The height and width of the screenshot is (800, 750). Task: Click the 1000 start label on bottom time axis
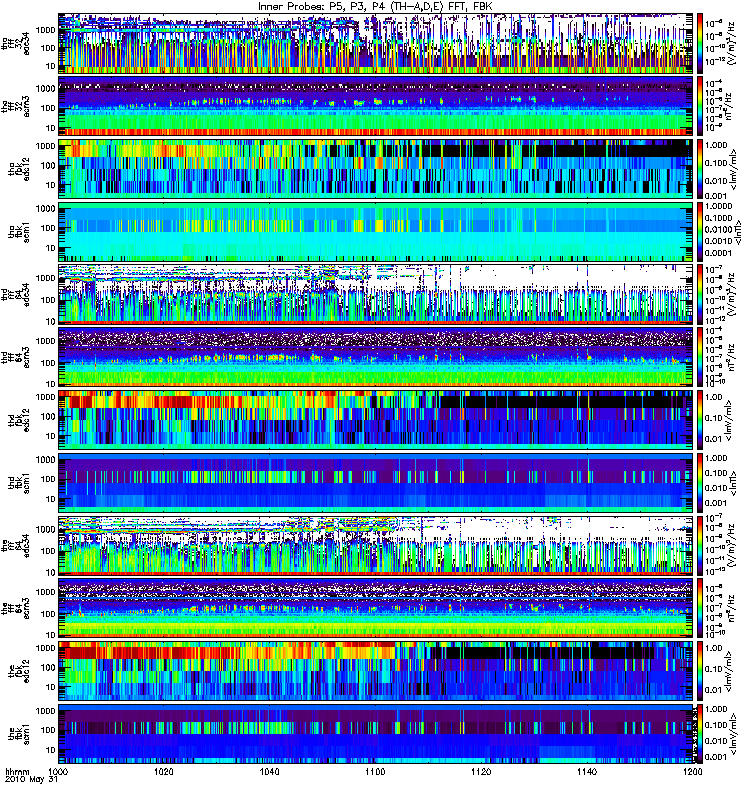59,771
